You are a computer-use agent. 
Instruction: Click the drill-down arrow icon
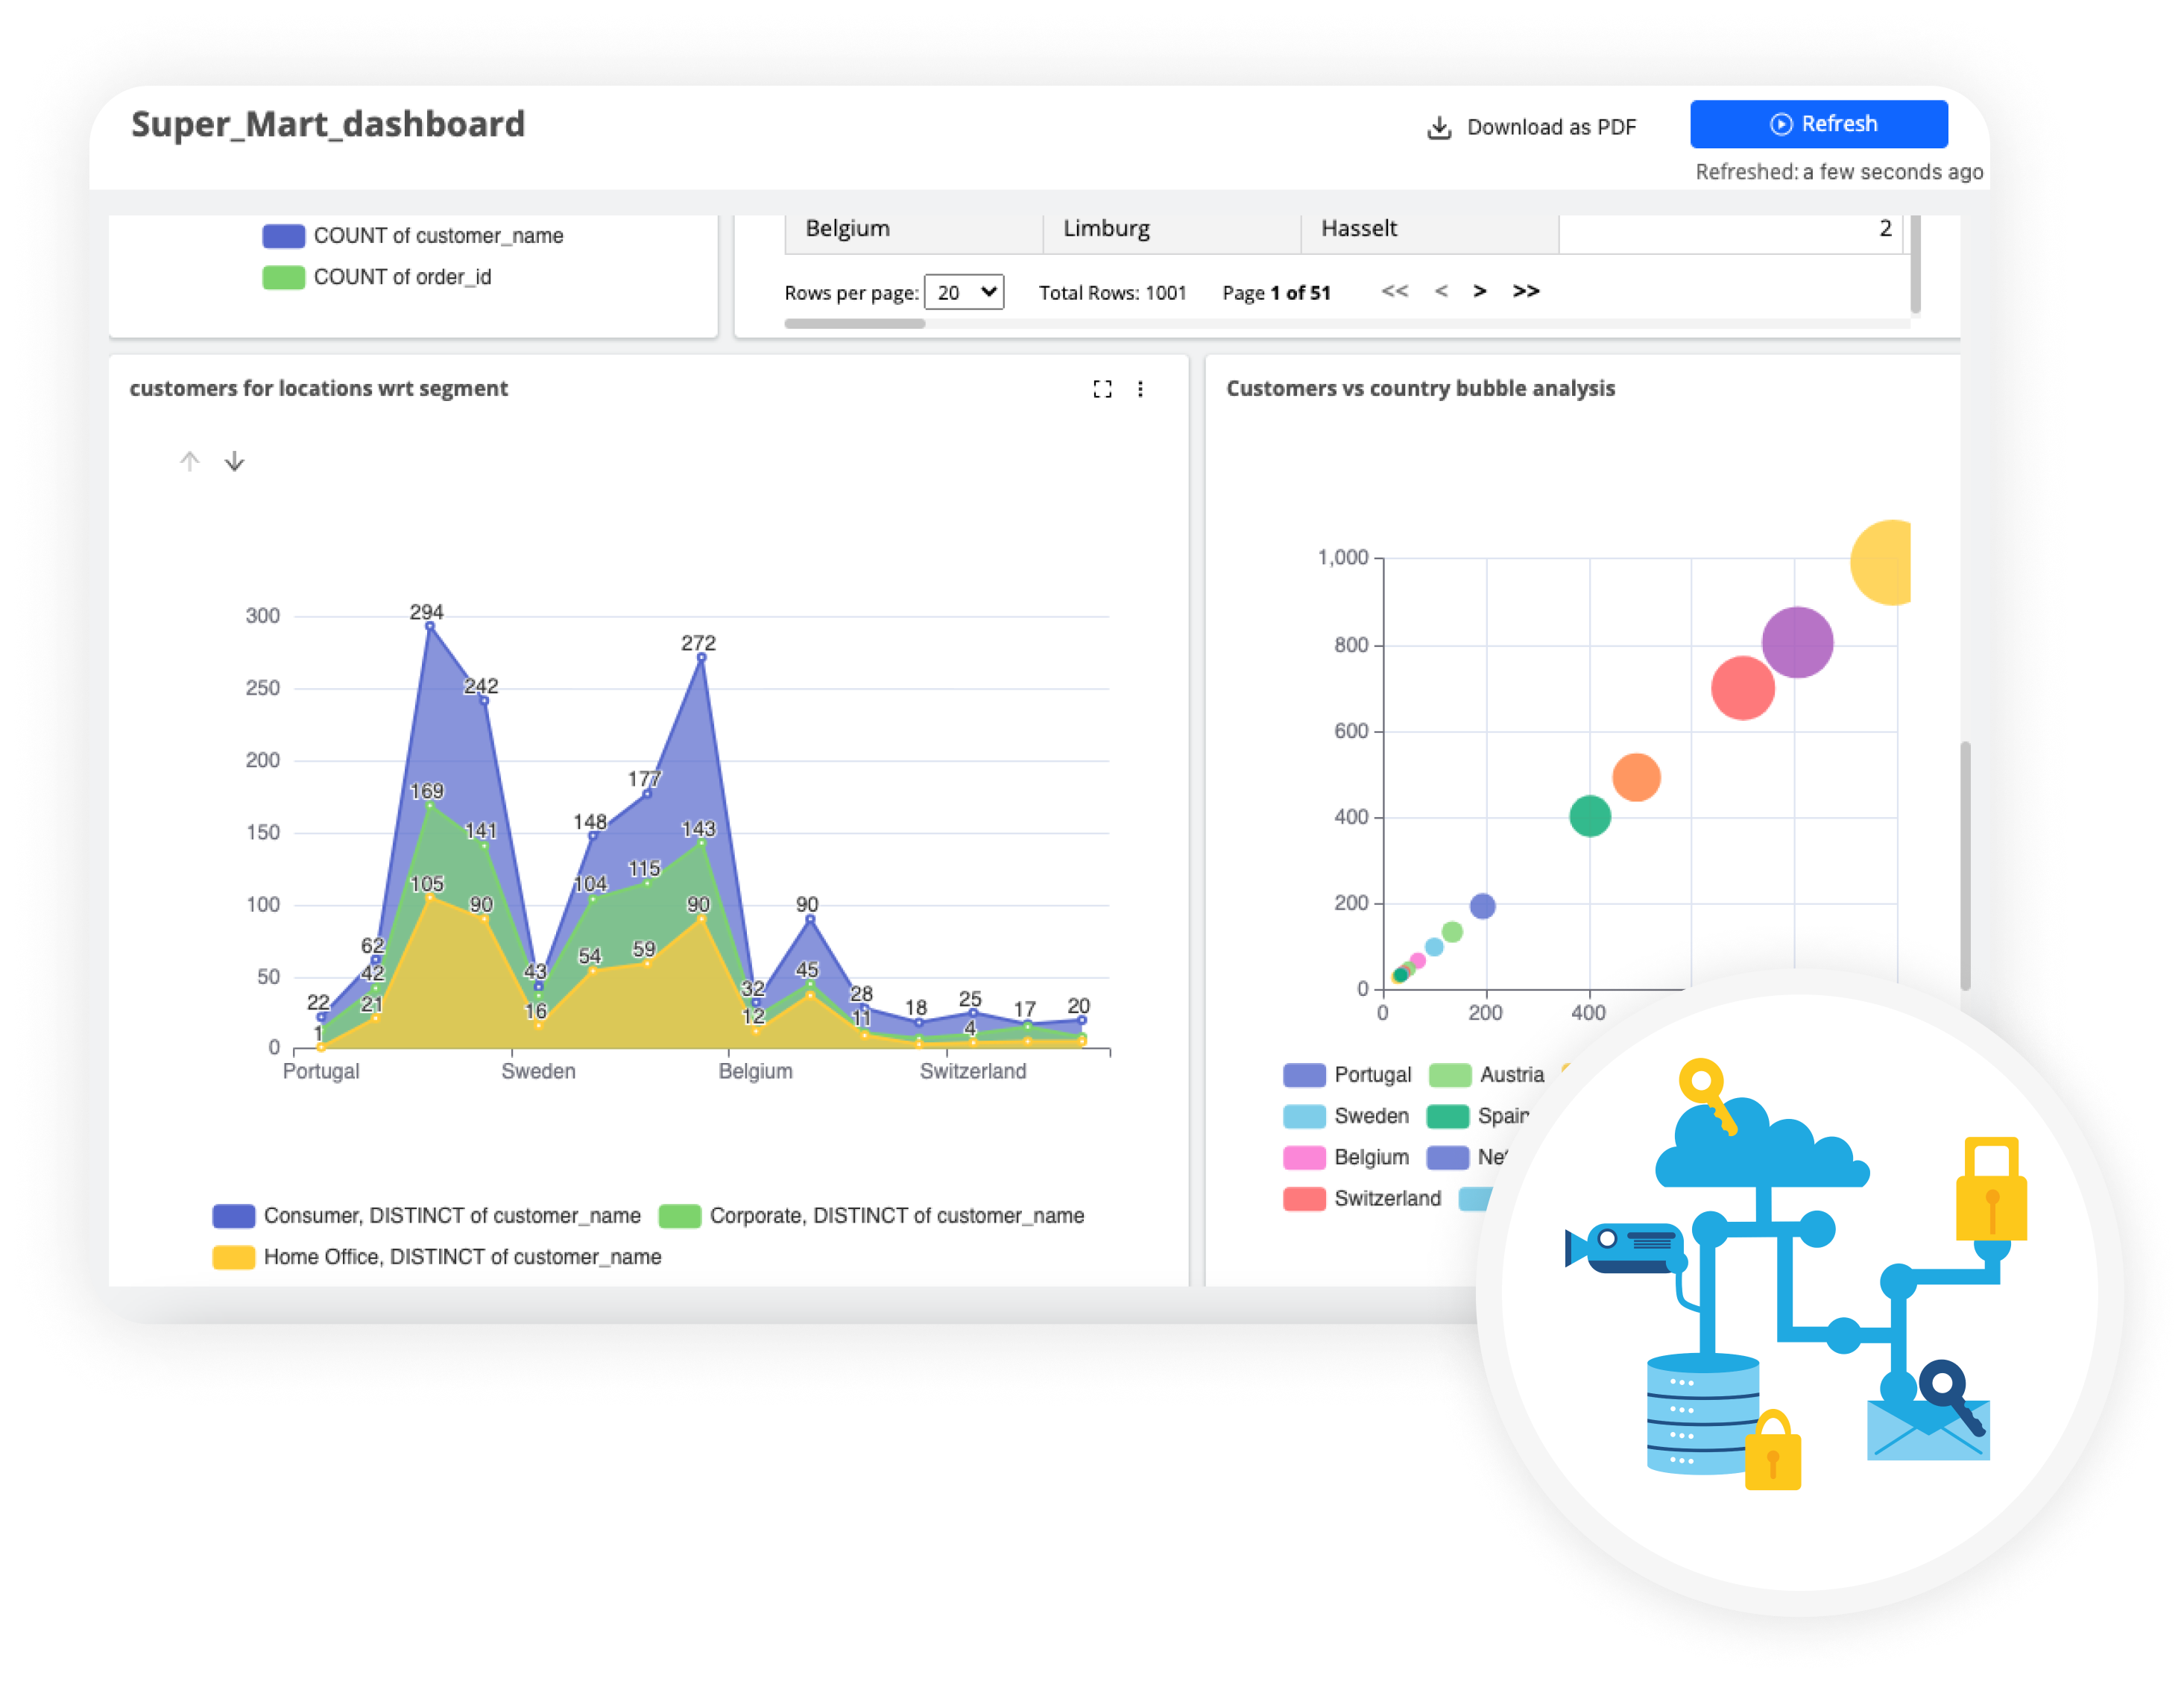(234, 461)
